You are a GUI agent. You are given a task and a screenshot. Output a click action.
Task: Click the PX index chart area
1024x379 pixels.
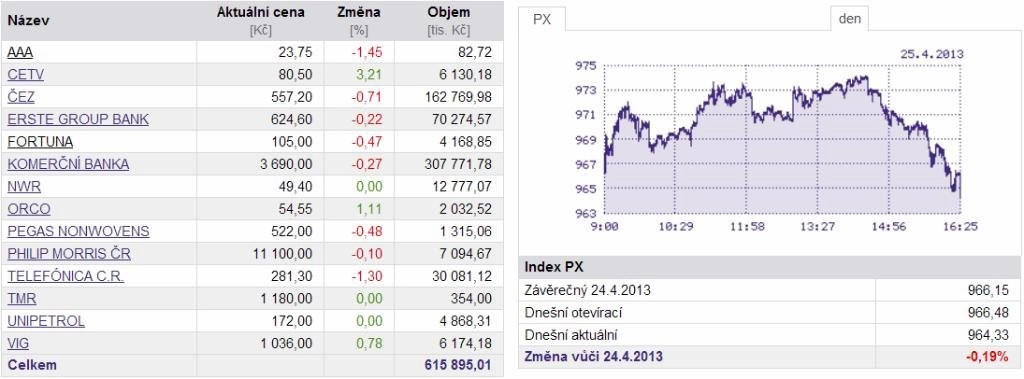[x=782, y=139]
